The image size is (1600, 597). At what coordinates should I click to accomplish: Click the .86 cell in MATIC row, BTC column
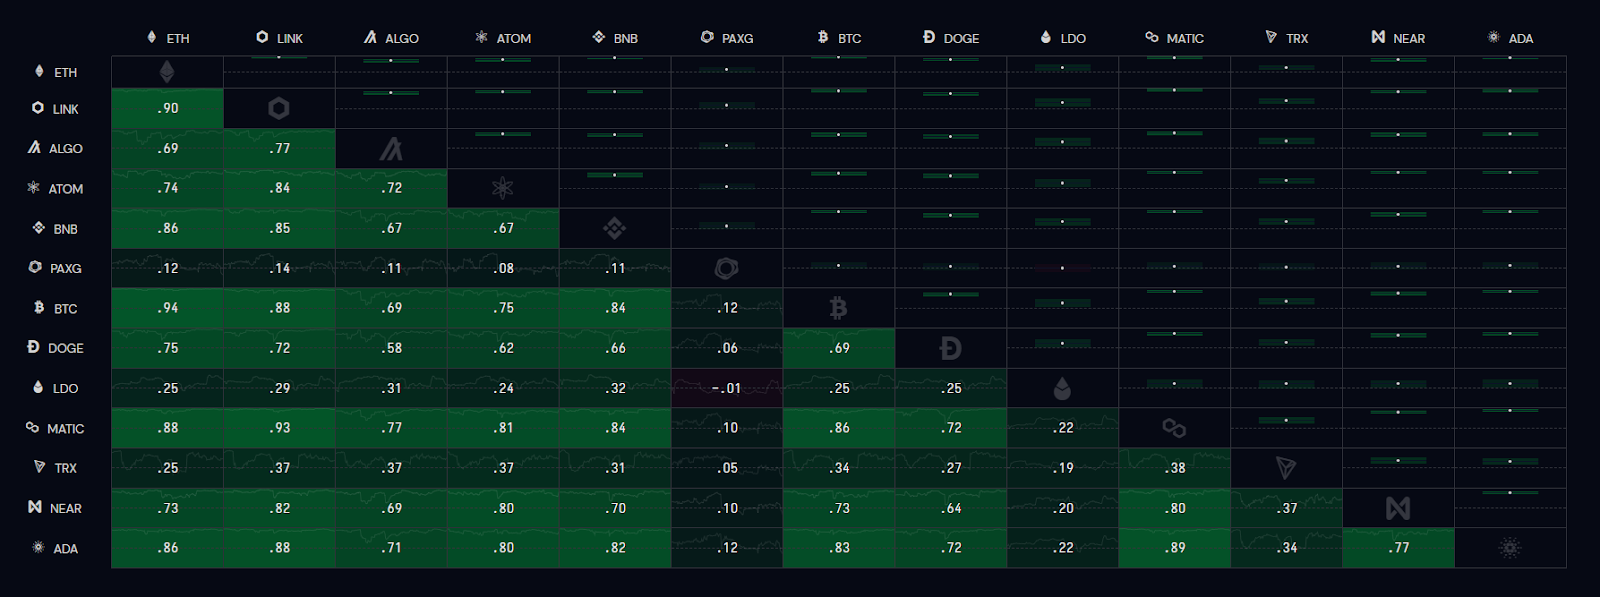click(839, 428)
